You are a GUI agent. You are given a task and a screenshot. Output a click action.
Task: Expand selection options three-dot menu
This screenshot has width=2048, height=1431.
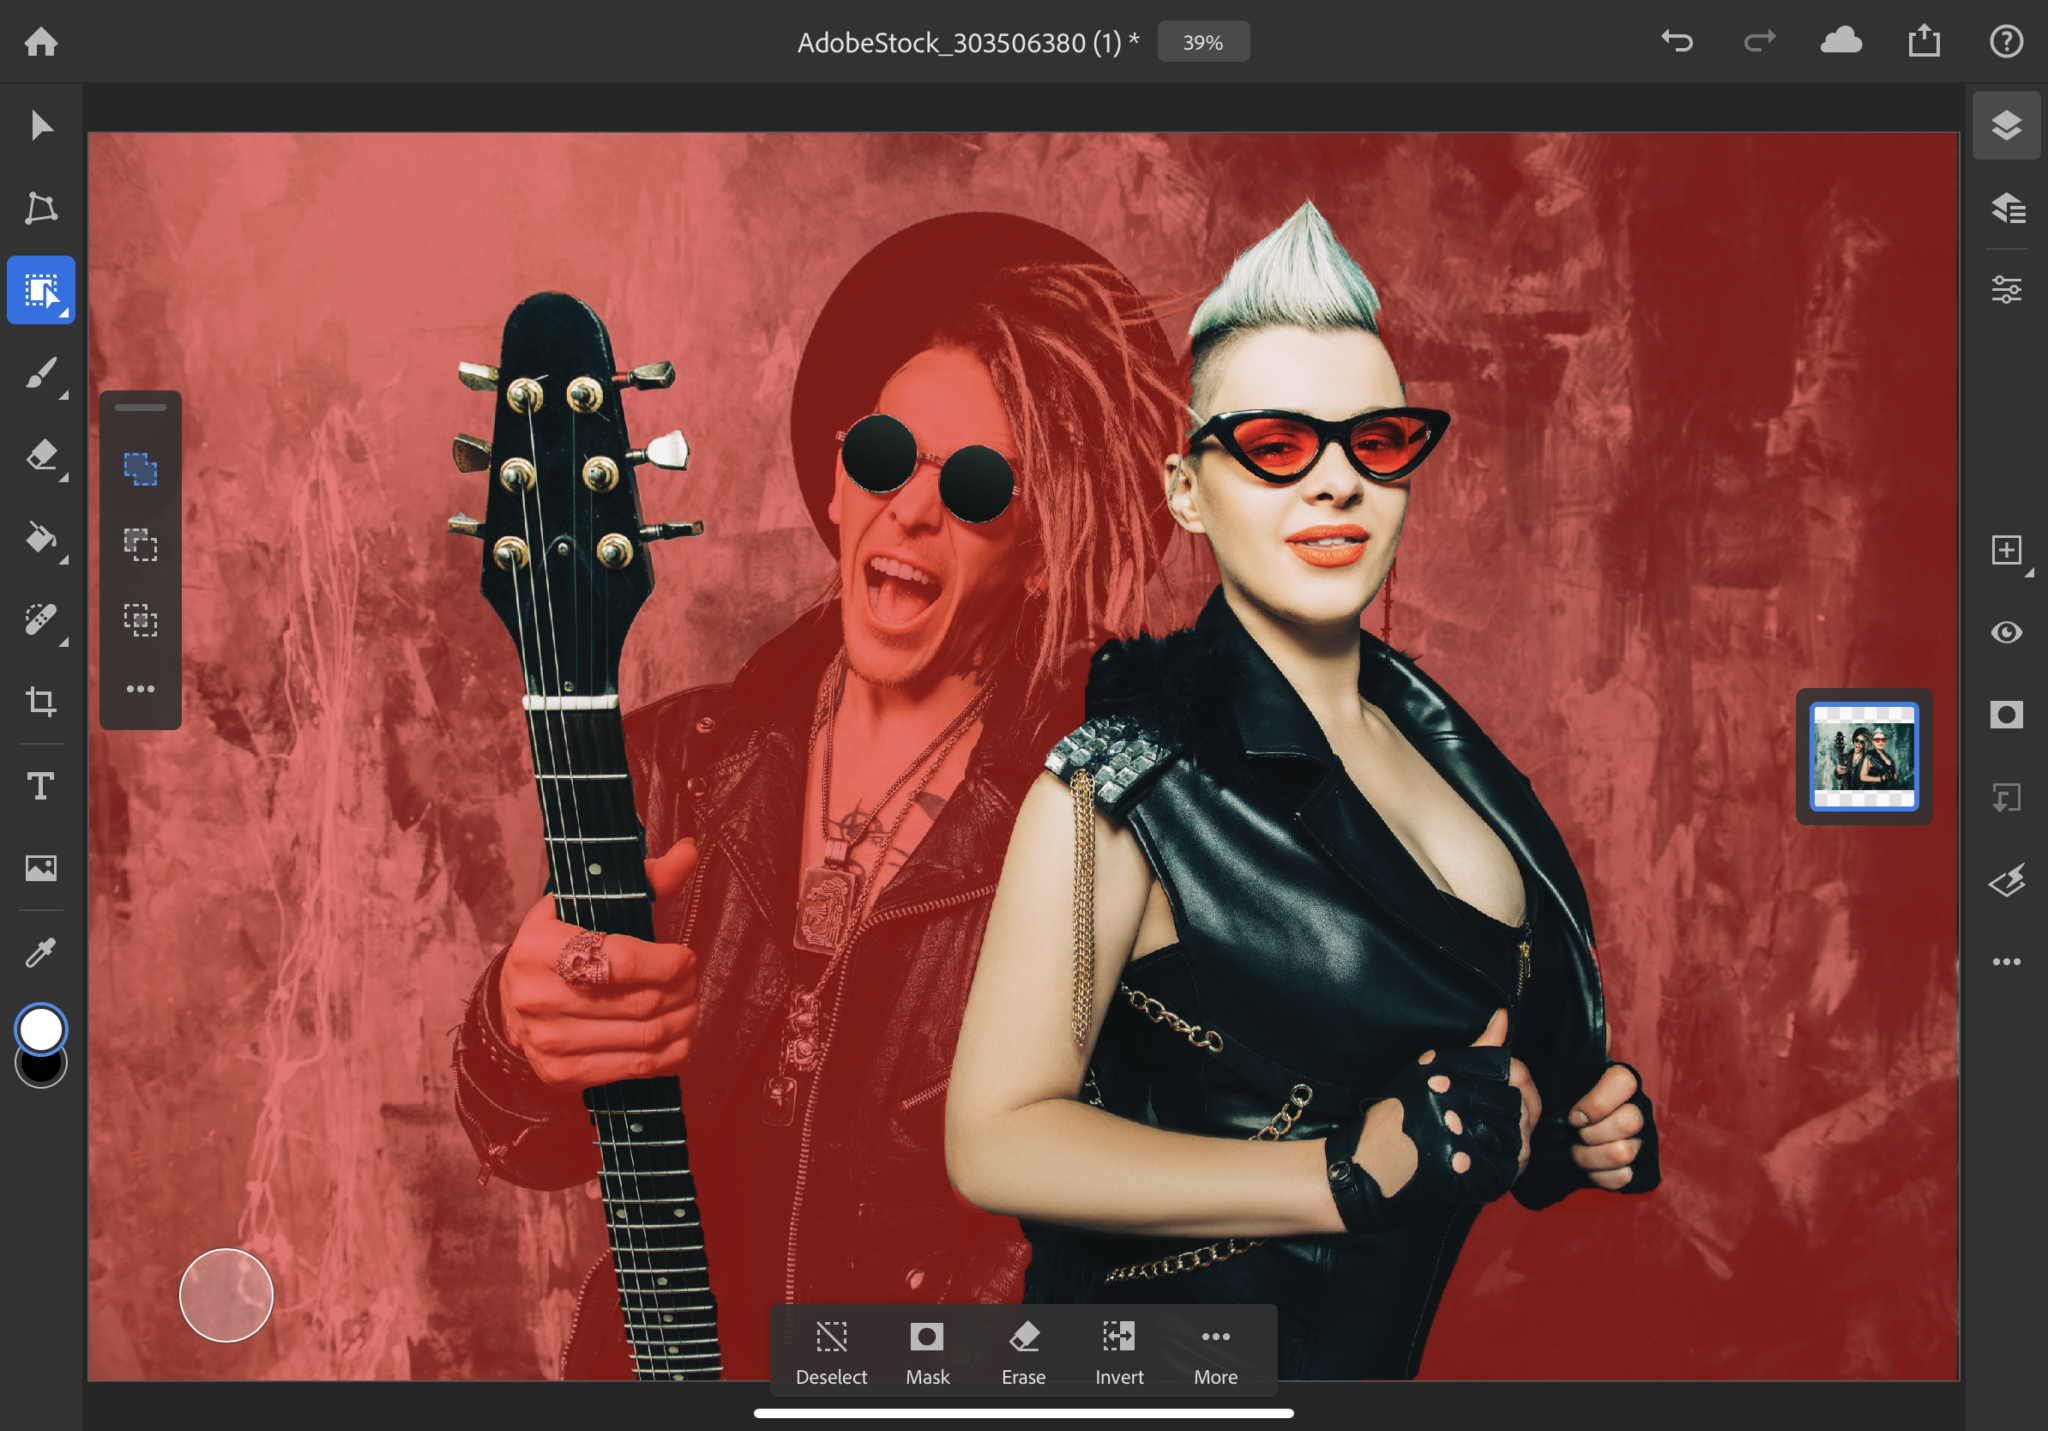click(140, 689)
